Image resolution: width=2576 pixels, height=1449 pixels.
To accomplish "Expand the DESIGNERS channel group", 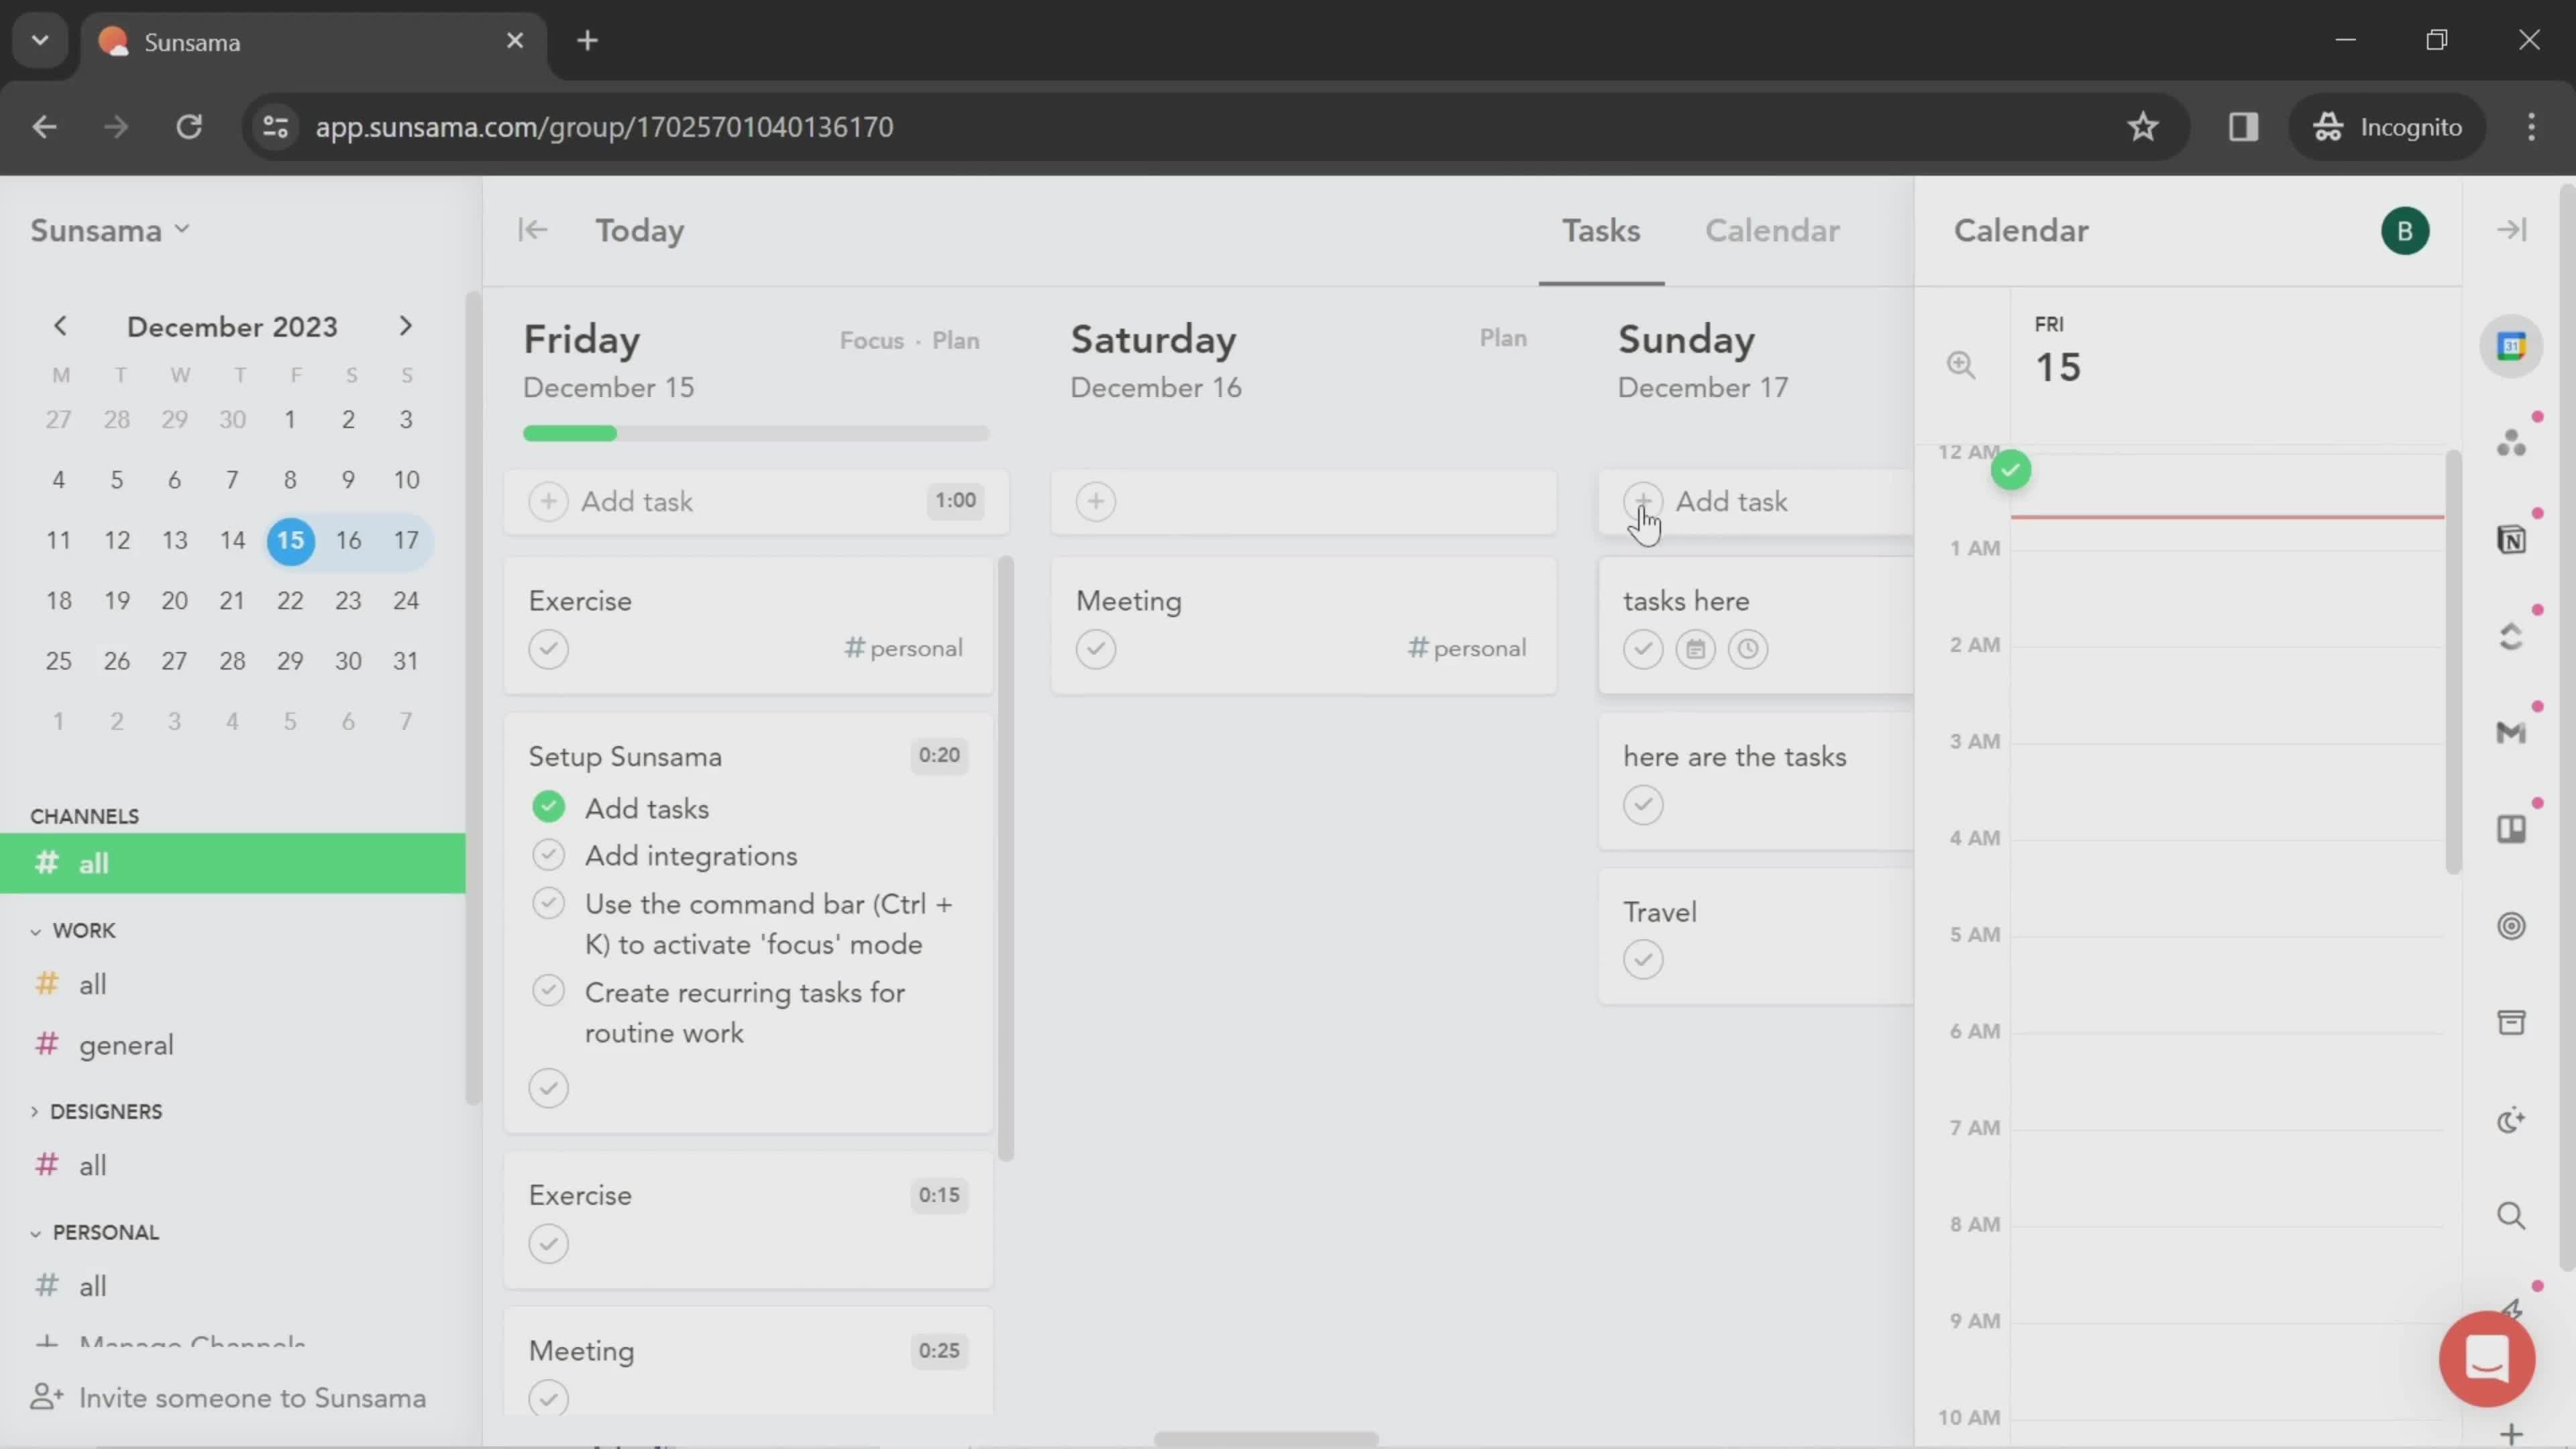I will pyautogui.click(x=35, y=1112).
